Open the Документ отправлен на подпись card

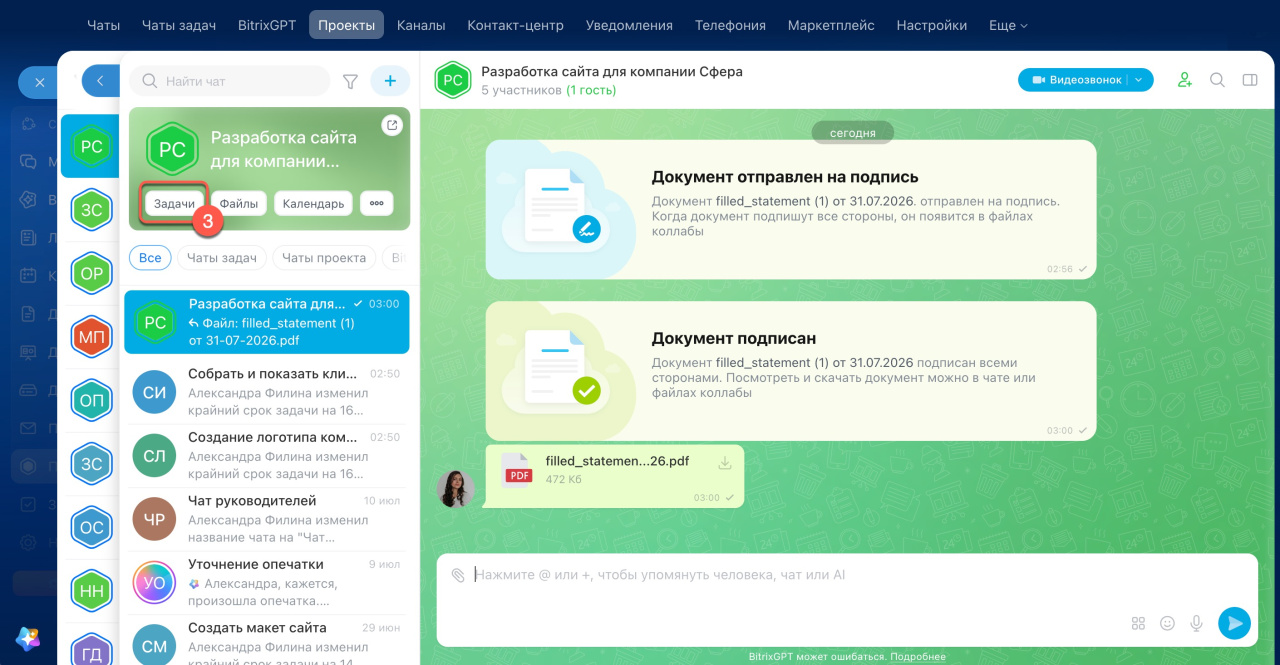[x=791, y=209]
